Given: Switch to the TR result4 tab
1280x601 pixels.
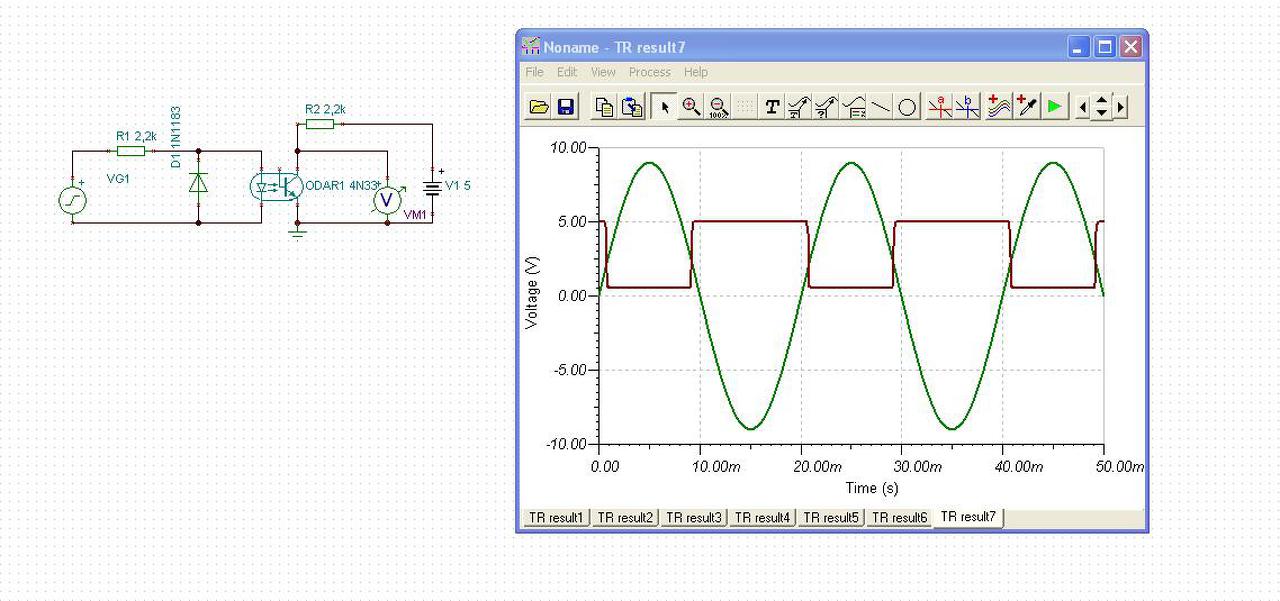Looking at the screenshot, I should [x=763, y=518].
